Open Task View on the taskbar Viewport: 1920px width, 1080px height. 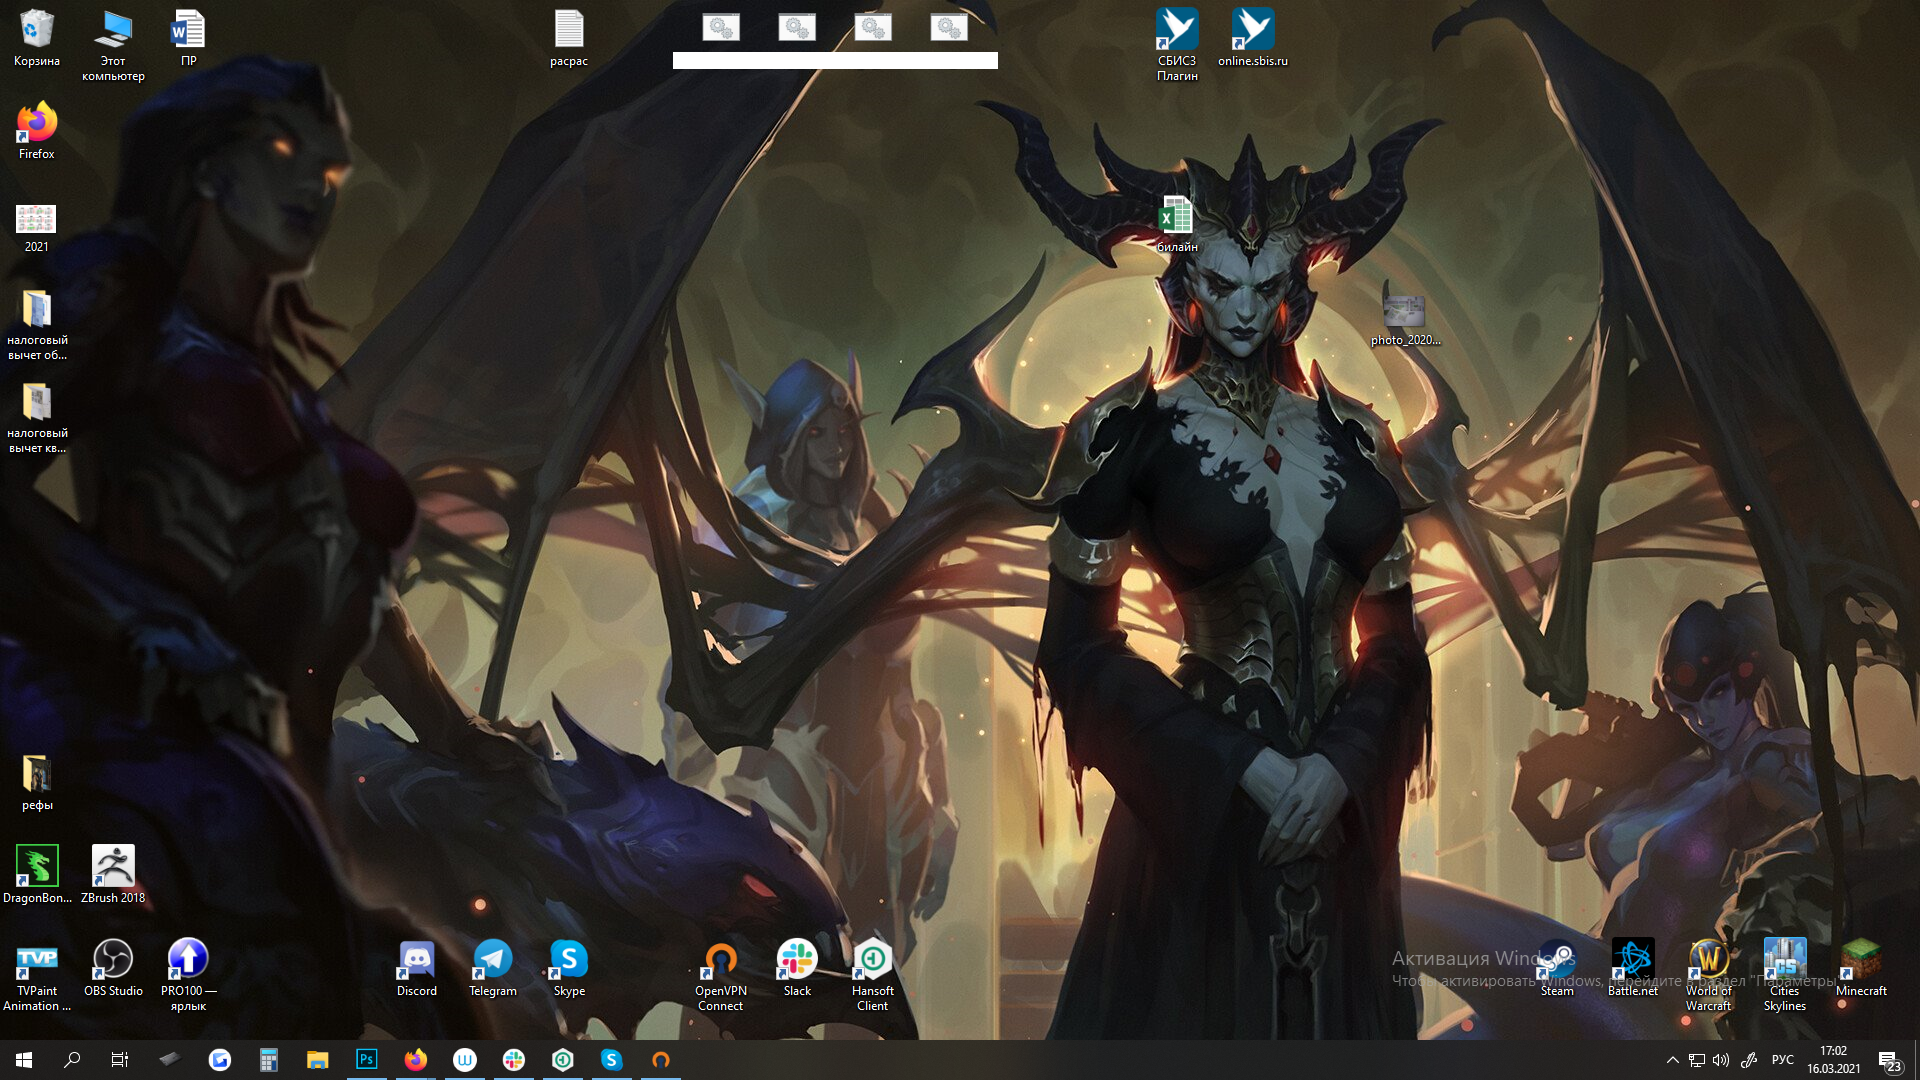coord(120,1060)
